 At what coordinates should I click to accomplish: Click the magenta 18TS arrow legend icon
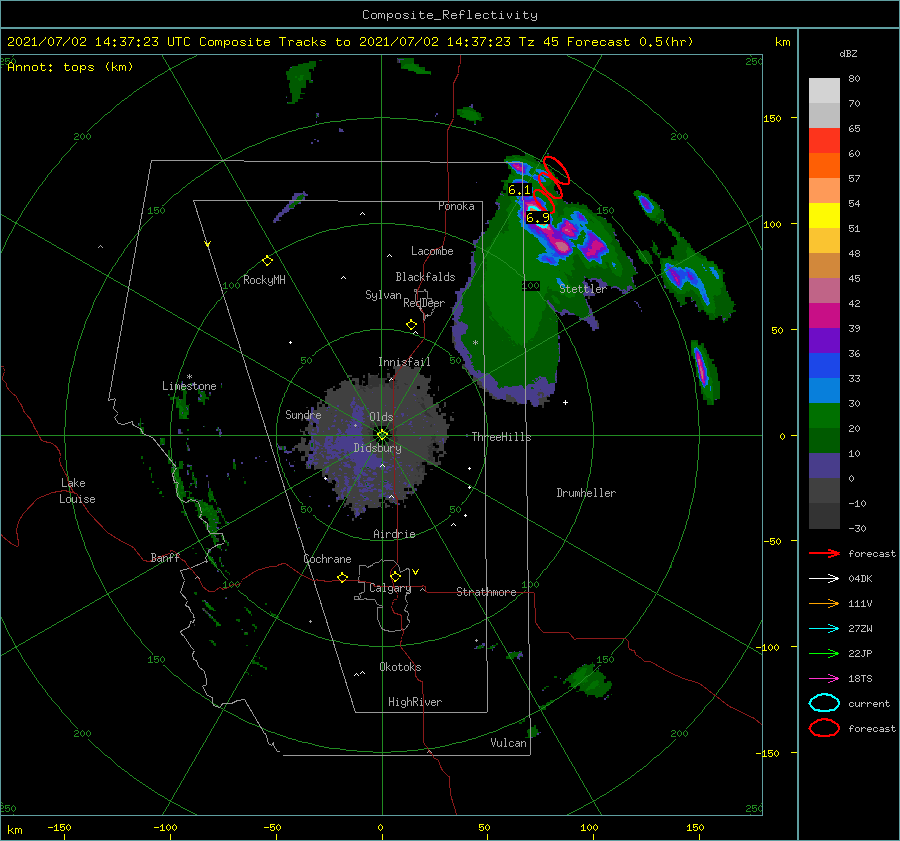tap(824, 679)
